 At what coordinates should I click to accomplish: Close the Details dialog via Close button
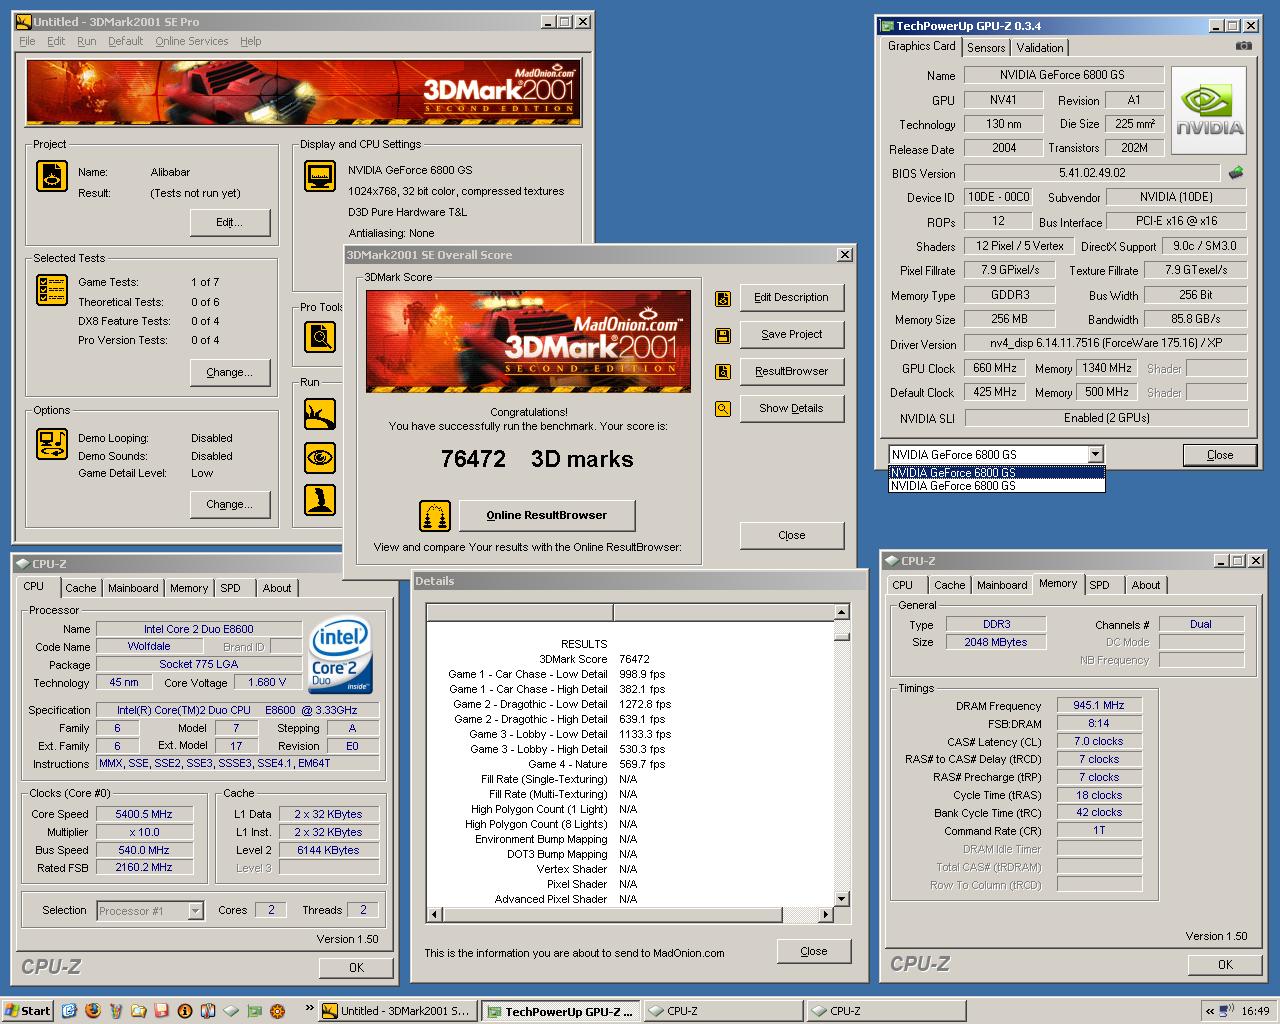pyautogui.click(x=814, y=952)
